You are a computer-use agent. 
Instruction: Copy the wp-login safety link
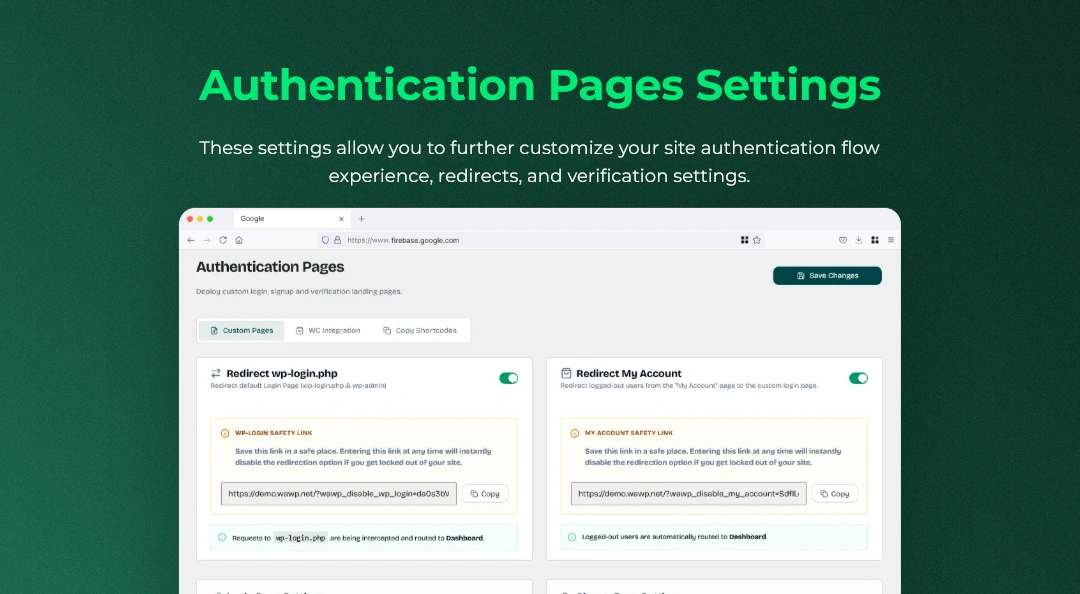click(485, 493)
